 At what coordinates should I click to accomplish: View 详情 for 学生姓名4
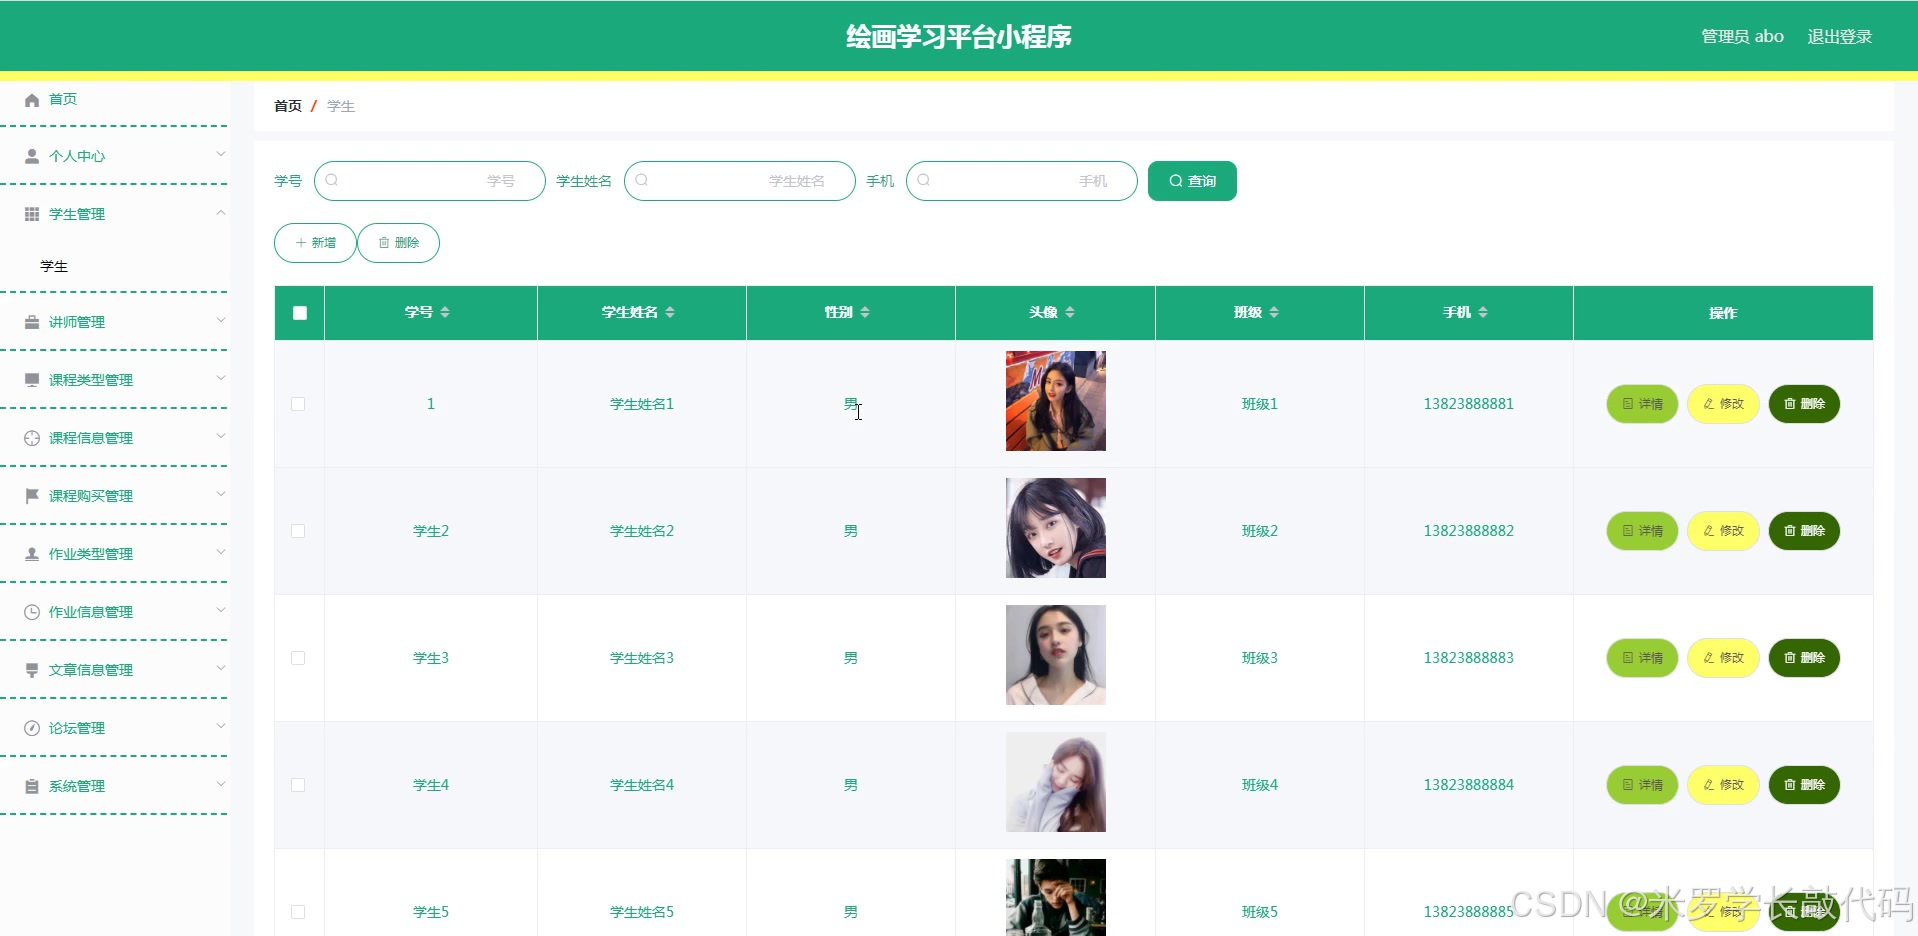click(1642, 785)
